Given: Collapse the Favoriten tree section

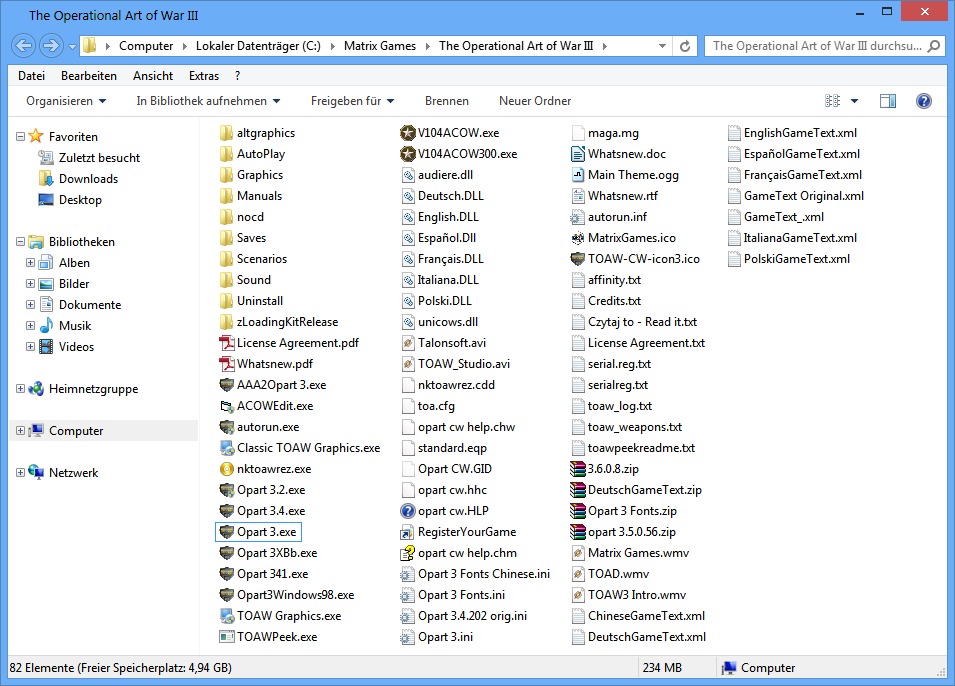Looking at the screenshot, I should 20,136.
